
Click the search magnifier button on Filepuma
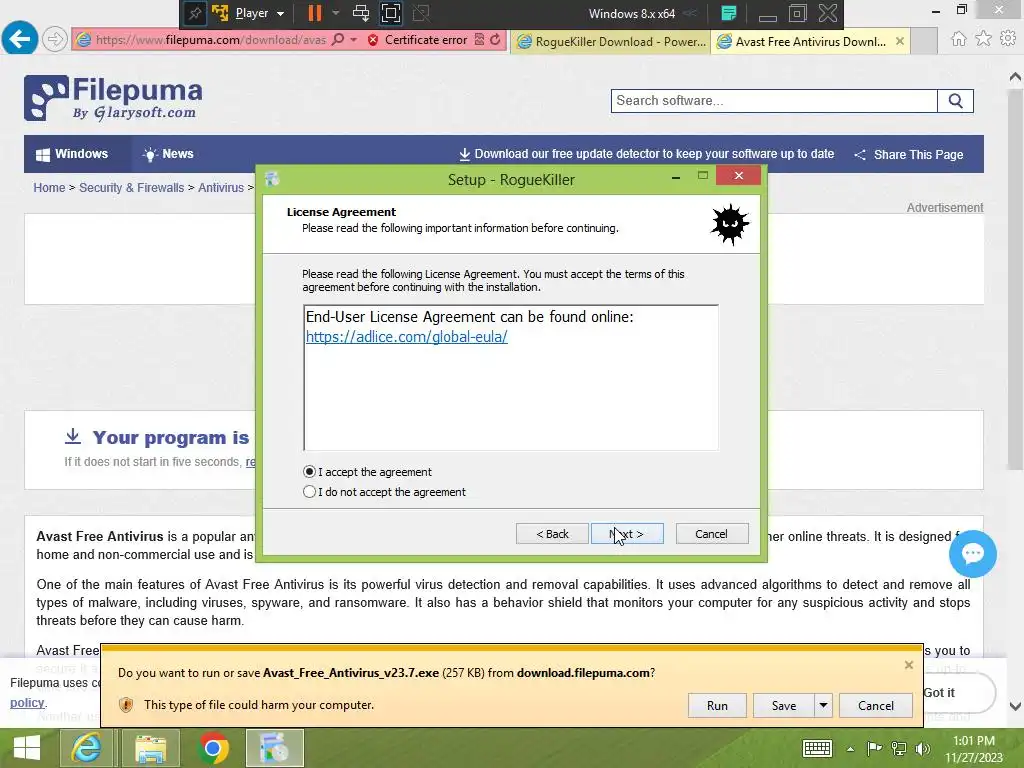click(x=955, y=101)
